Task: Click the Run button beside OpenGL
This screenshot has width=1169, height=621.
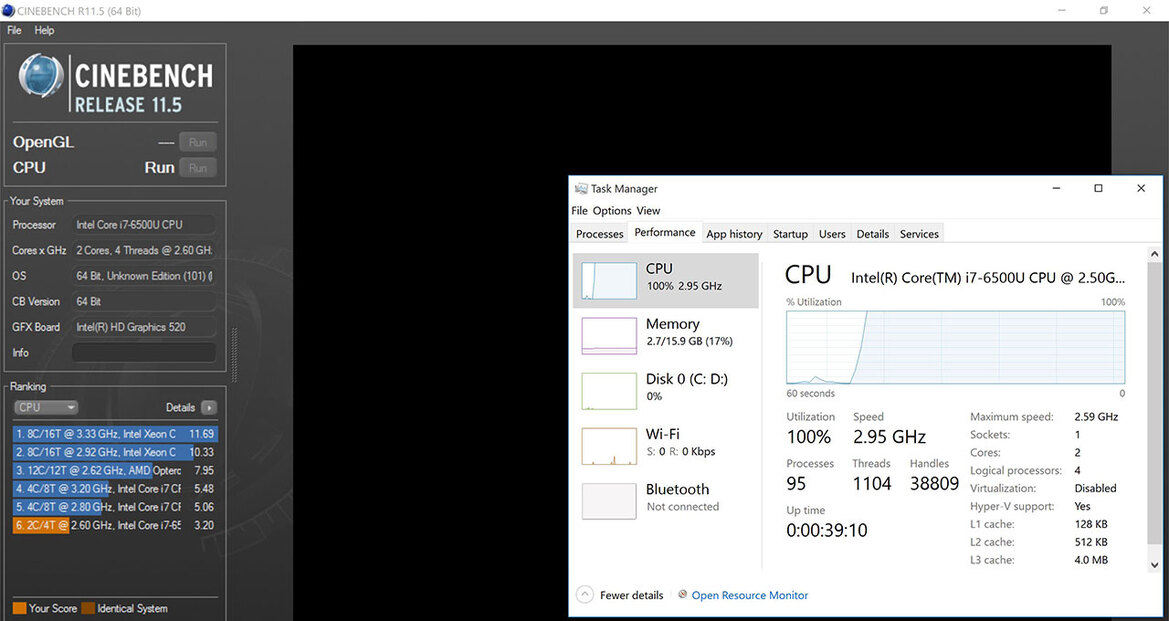Action: pos(198,142)
